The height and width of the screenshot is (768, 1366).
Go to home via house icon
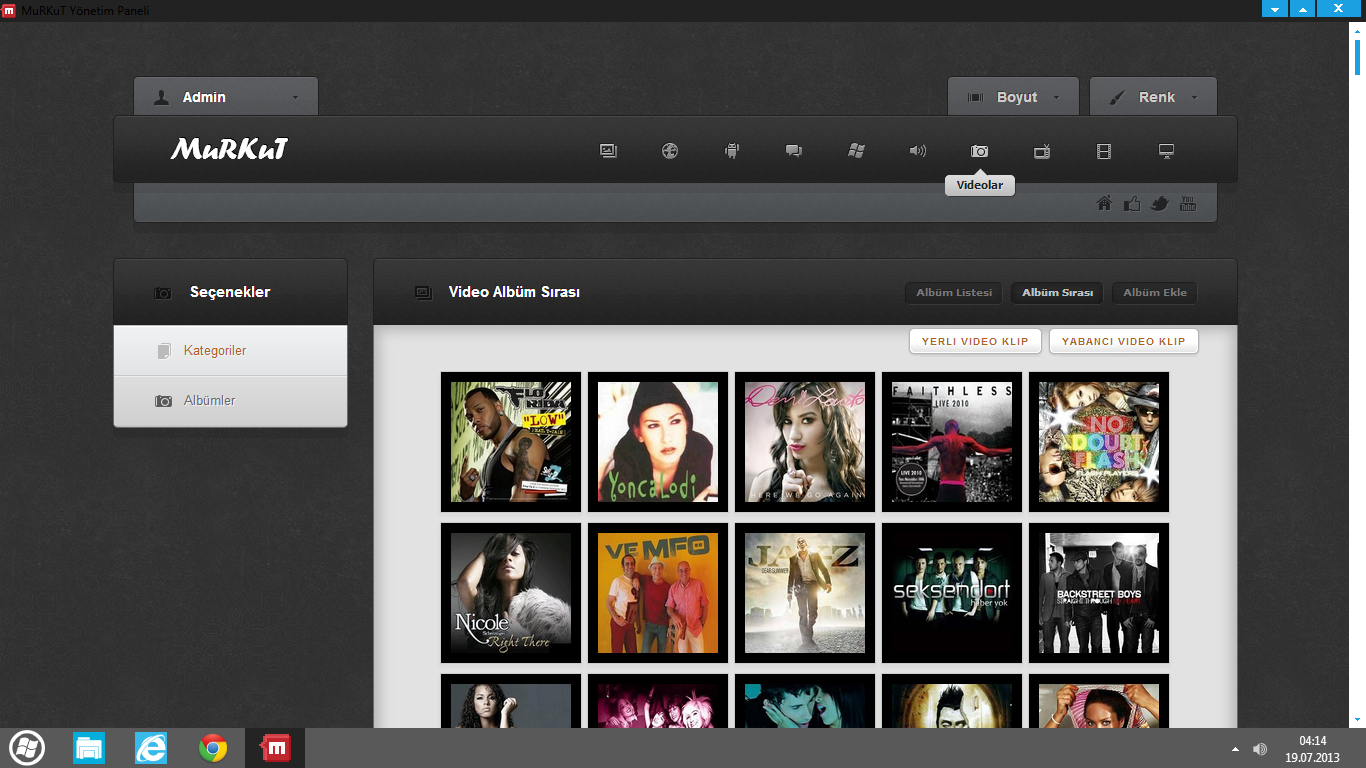pos(1105,204)
